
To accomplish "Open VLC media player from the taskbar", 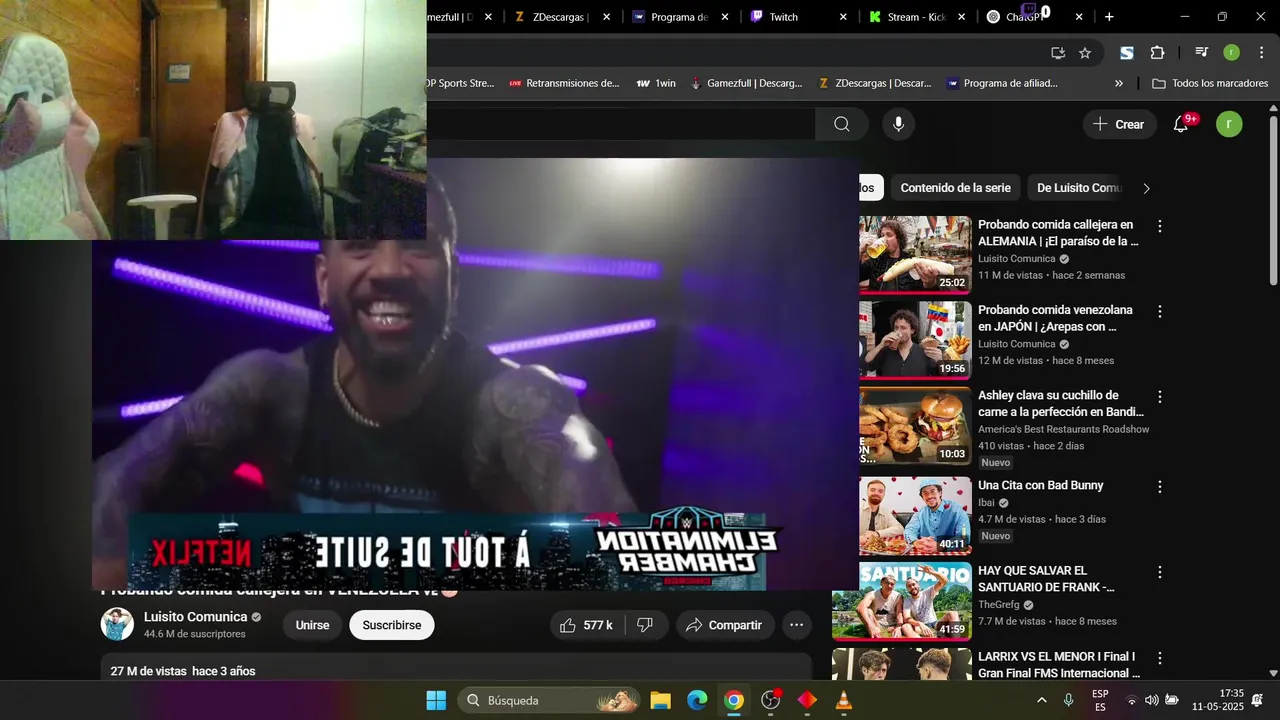I will [844, 700].
